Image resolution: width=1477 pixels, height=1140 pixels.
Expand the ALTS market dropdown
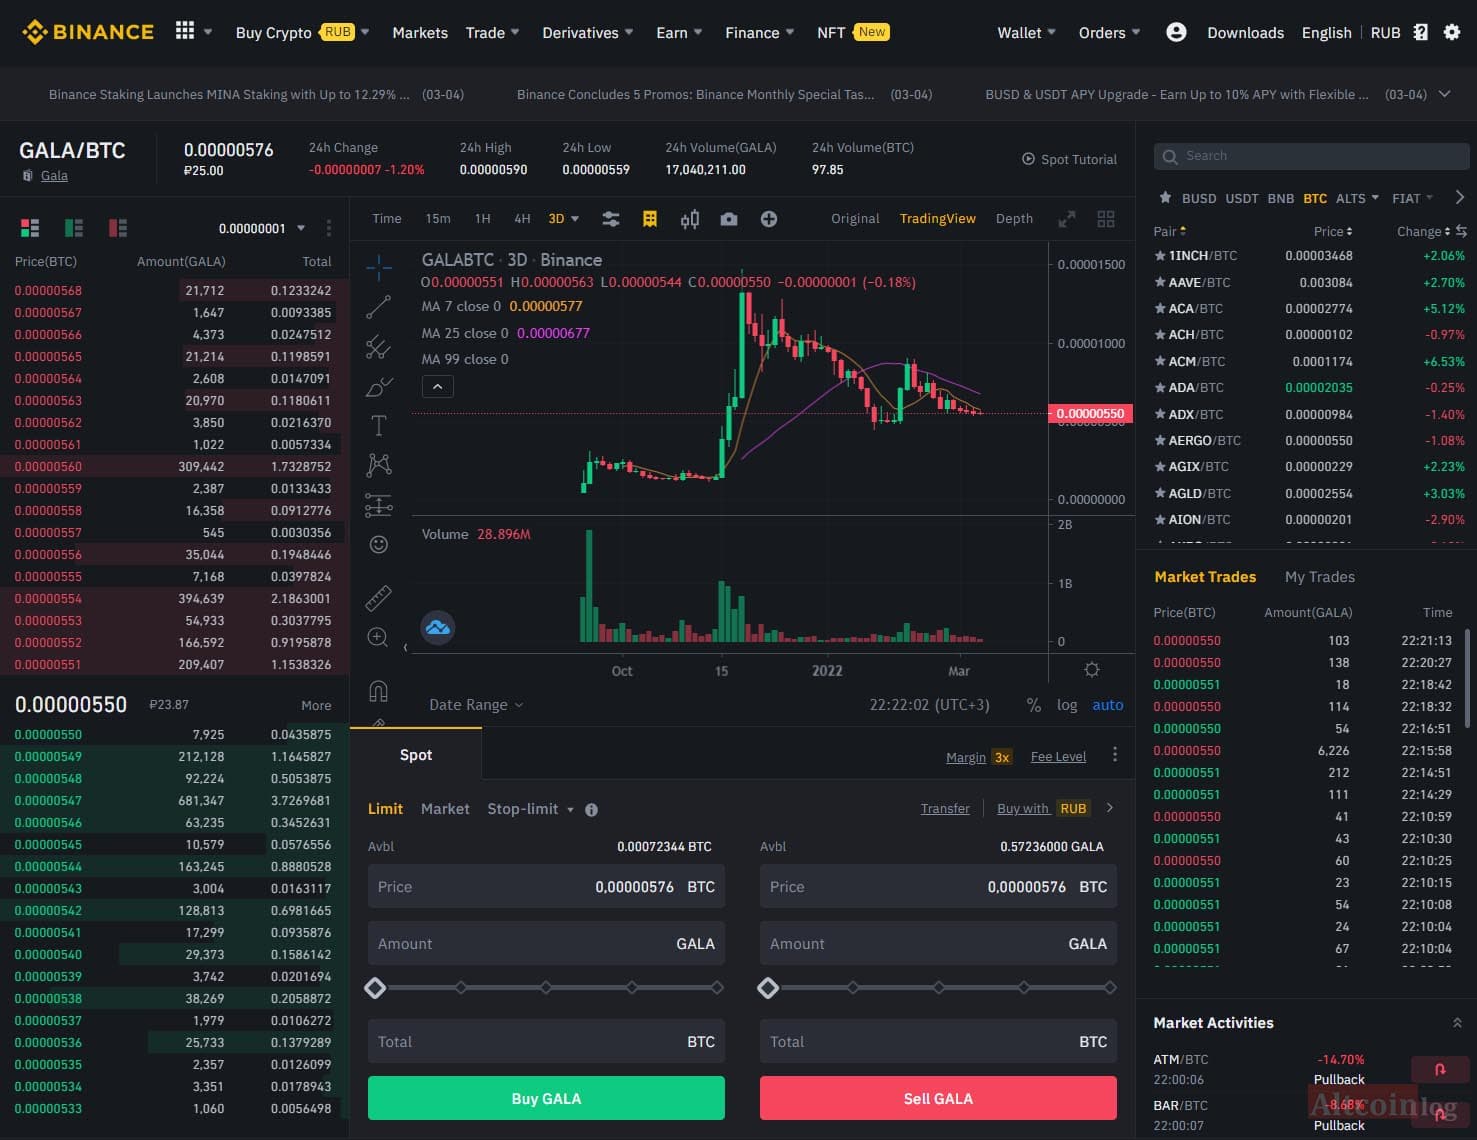pos(1357,198)
